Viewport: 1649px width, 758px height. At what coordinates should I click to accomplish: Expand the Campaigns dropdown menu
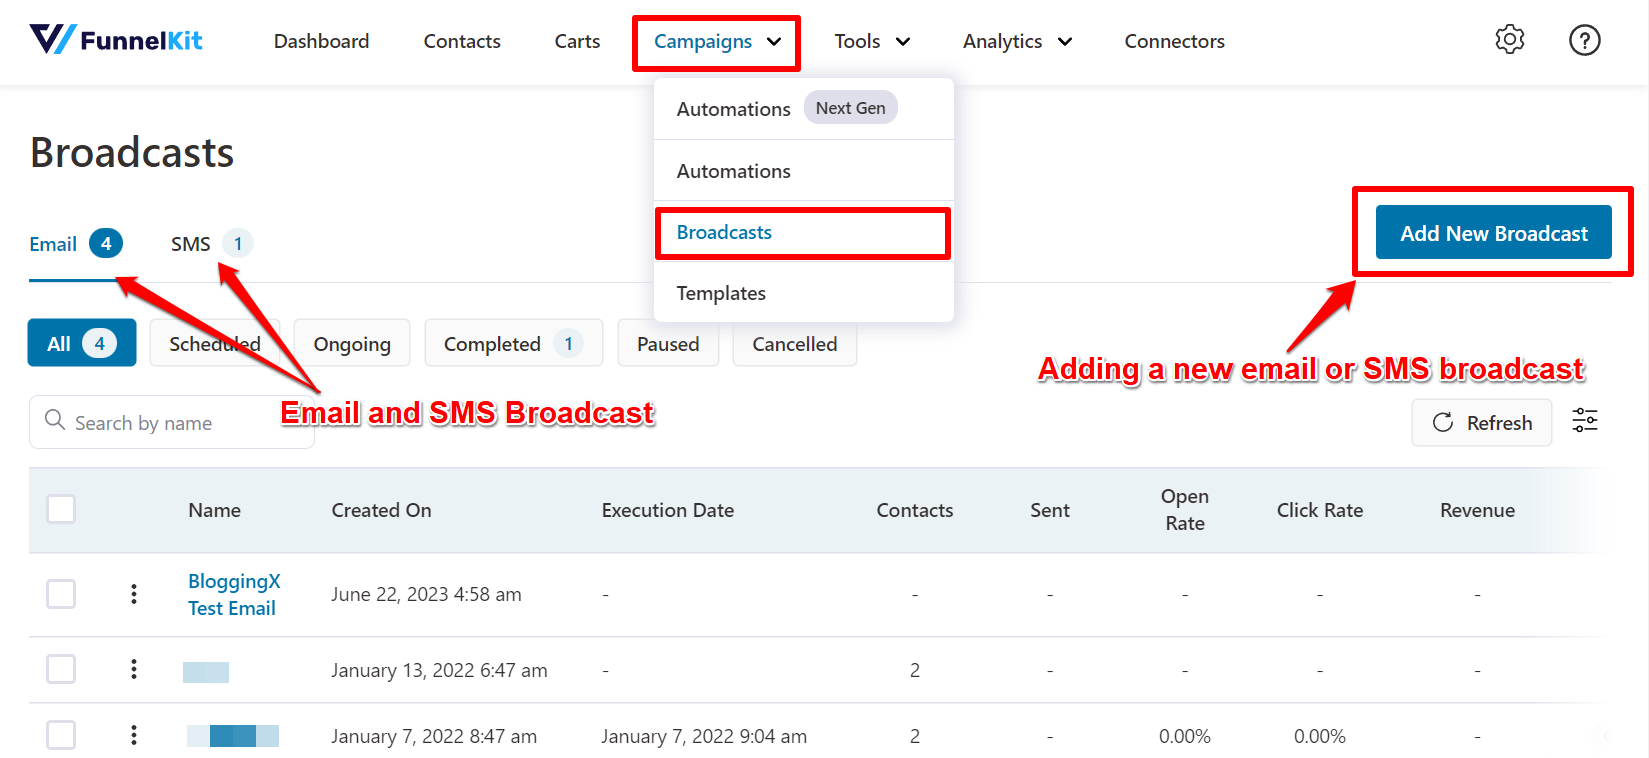point(716,42)
